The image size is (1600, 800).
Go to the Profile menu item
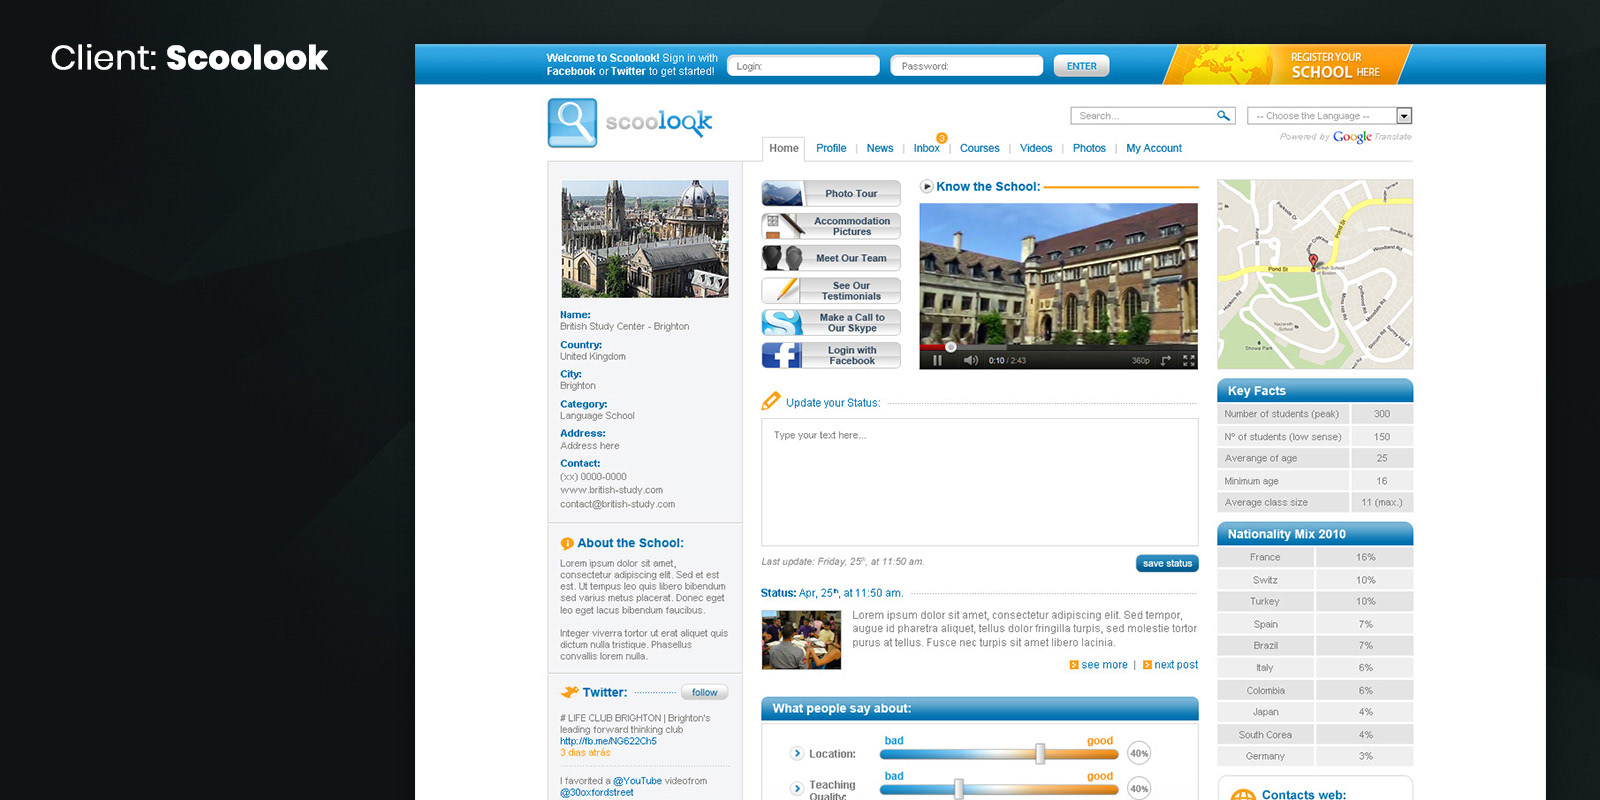831,148
